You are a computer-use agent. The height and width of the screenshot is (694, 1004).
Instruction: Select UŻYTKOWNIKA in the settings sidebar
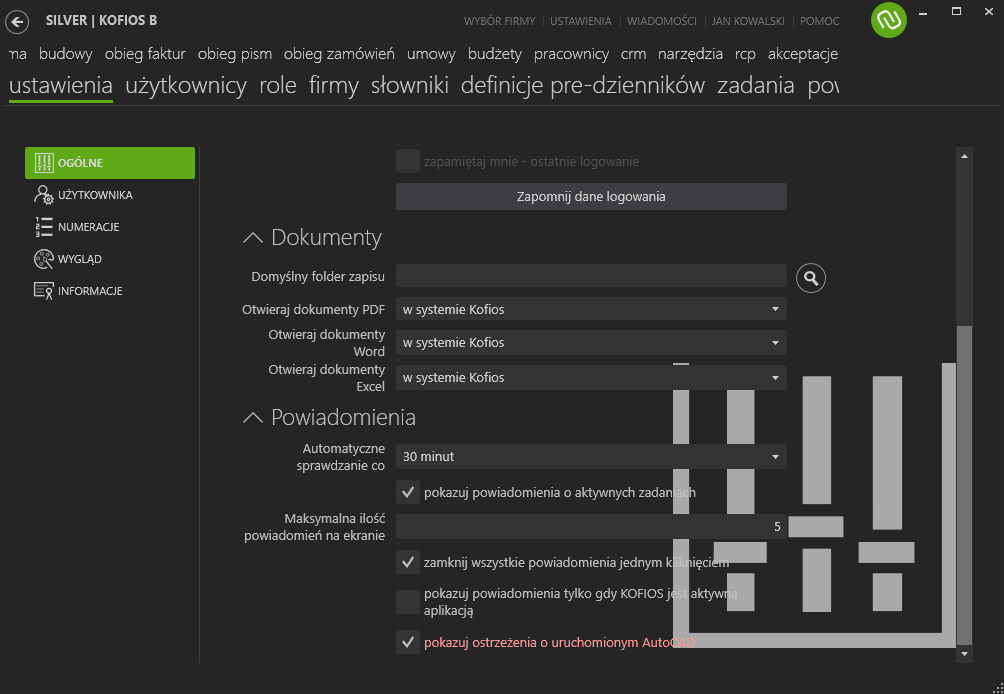[110, 195]
